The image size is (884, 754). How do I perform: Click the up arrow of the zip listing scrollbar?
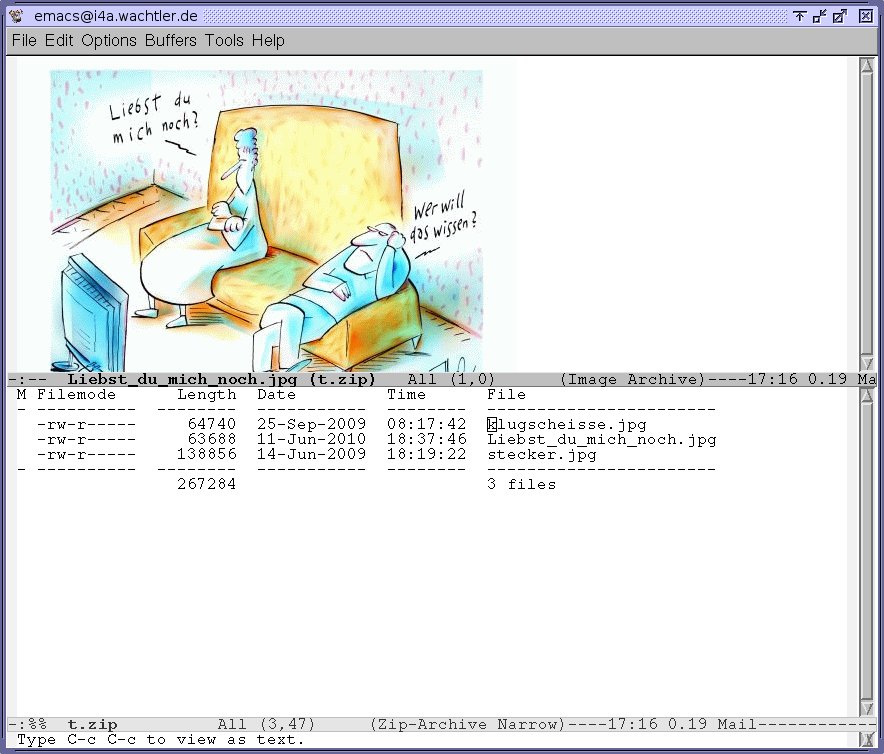click(x=867, y=395)
